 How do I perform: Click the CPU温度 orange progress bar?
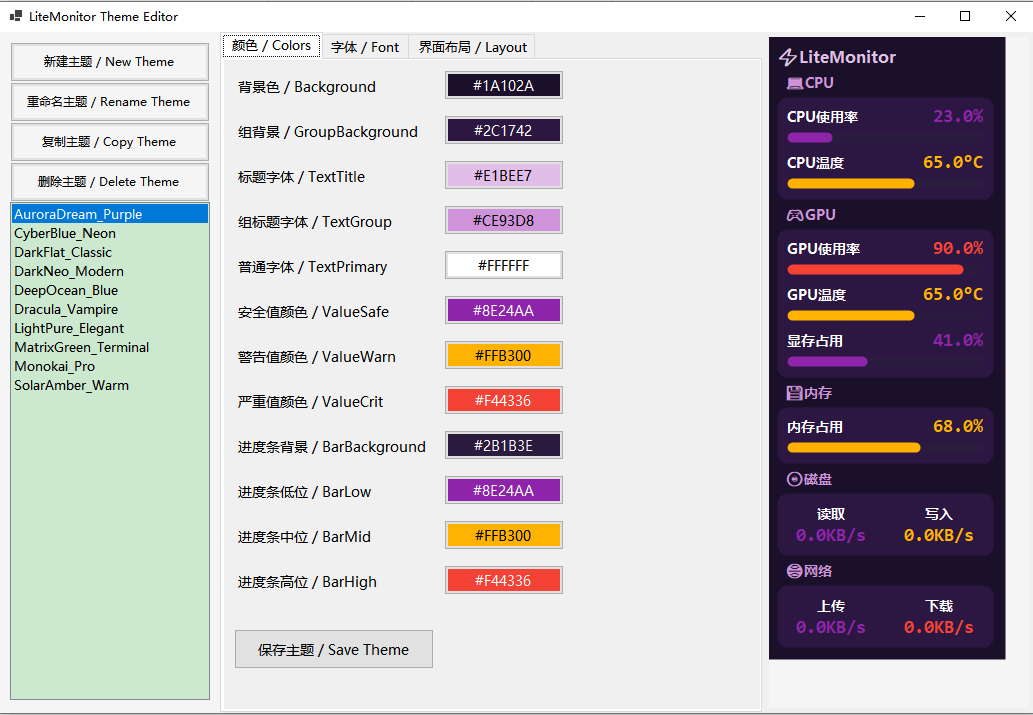(x=851, y=184)
